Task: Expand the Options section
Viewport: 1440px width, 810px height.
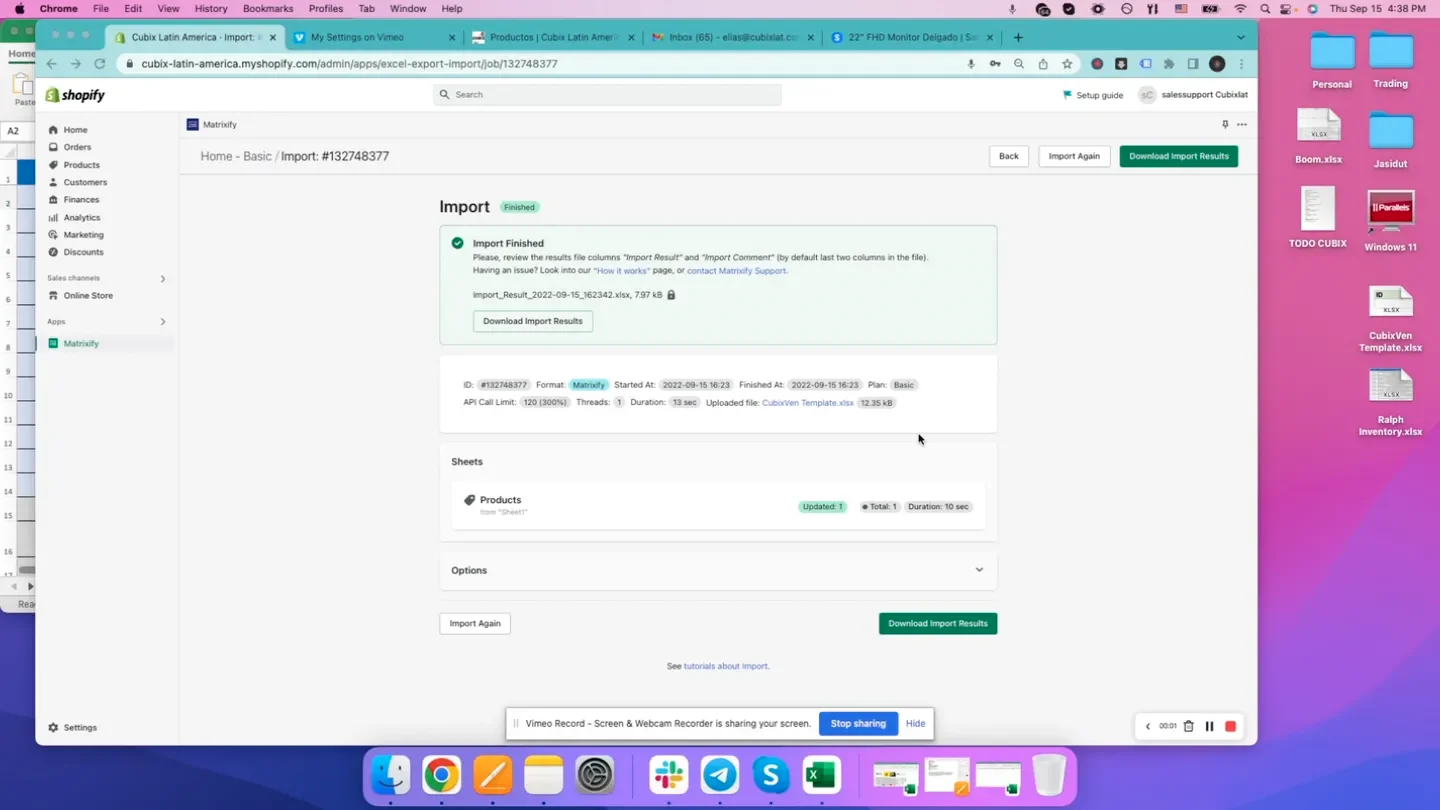Action: [718, 570]
